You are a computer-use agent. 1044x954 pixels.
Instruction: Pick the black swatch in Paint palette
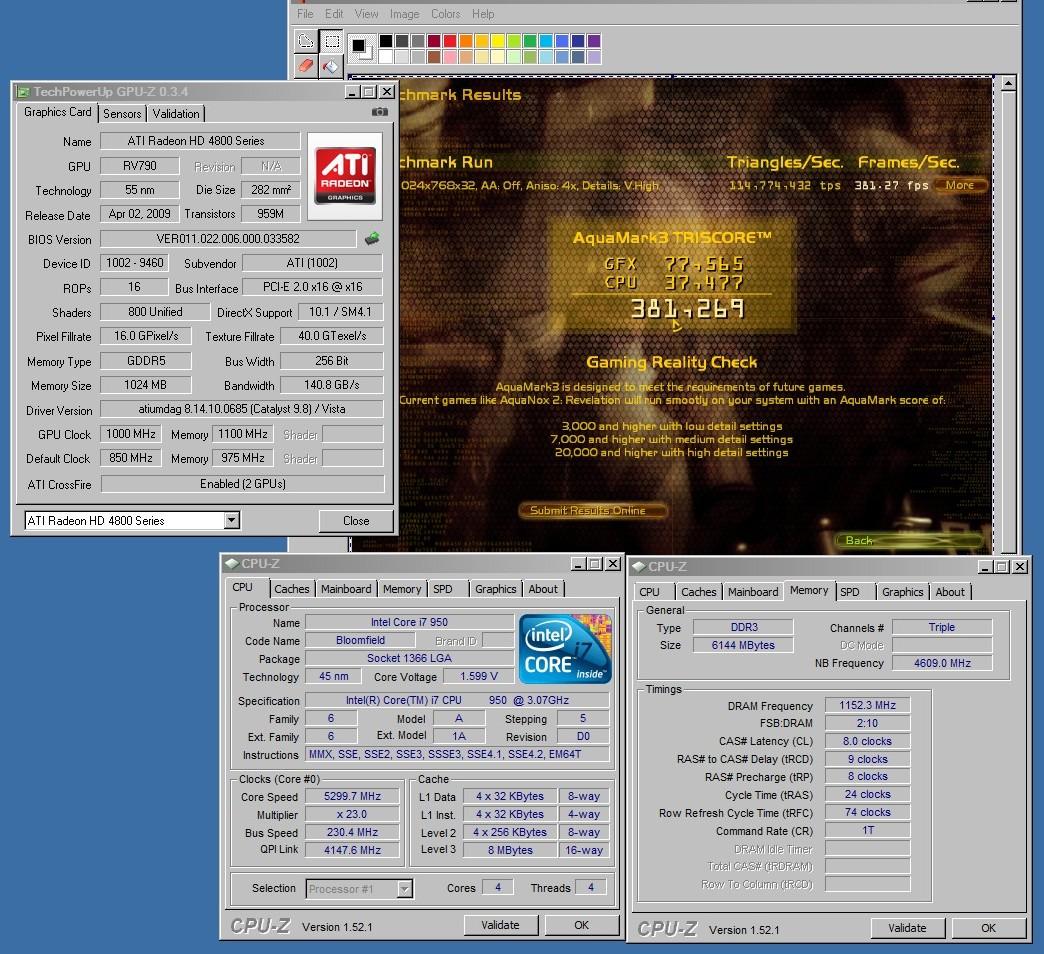click(386, 41)
